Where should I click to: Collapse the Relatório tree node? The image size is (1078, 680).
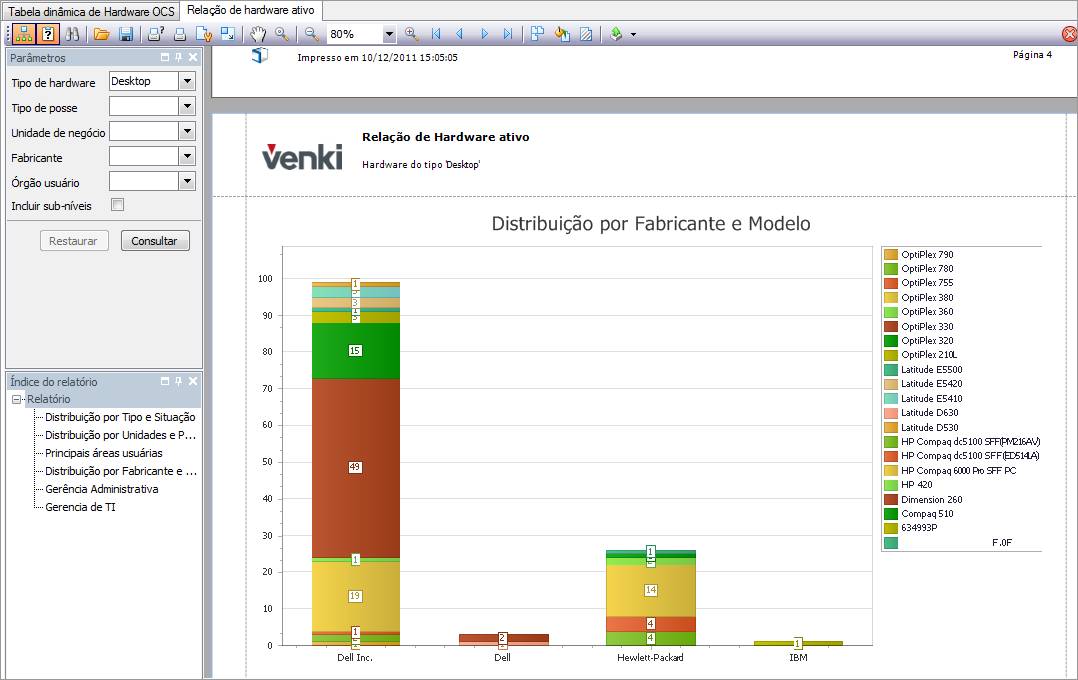16,399
